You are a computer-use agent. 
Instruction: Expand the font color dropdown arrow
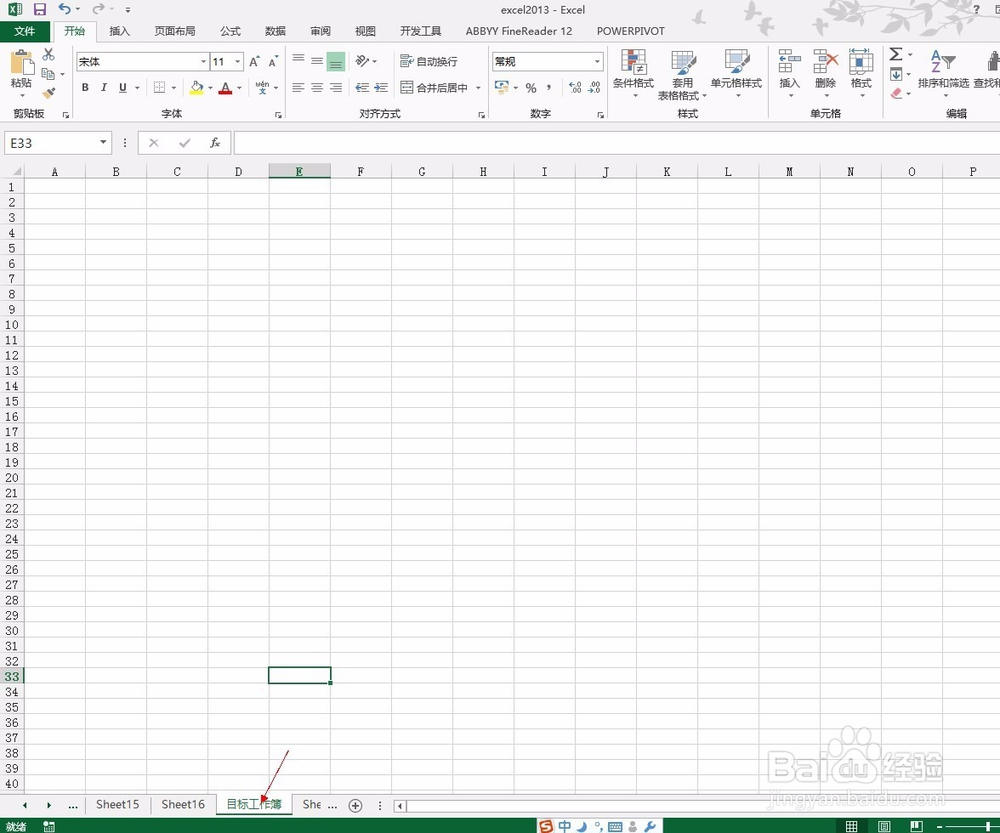[239, 88]
